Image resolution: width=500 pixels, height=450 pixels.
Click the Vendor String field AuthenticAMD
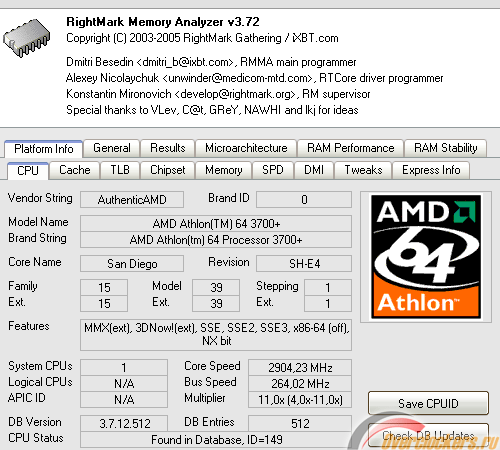coord(132,200)
